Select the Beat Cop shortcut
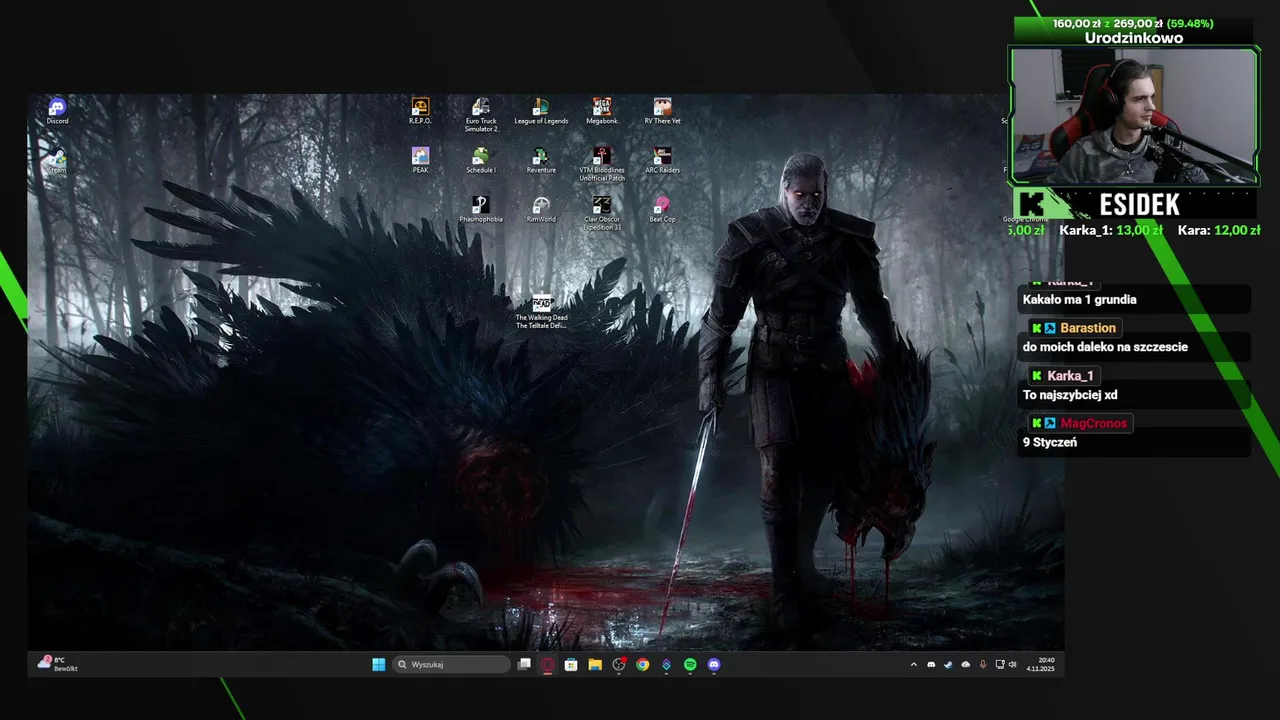The width and height of the screenshot is (1280, 720). point(662,209)
